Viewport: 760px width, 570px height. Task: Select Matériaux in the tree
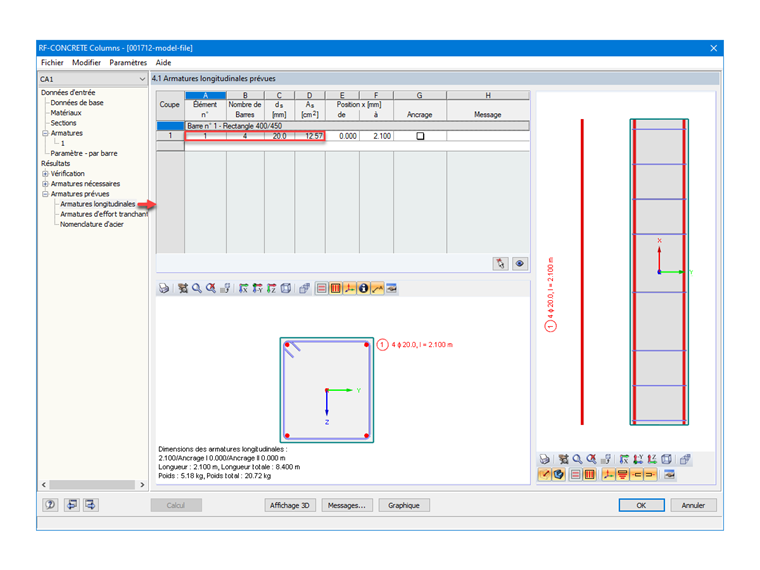pyautogui.click(x=66, y=113)
